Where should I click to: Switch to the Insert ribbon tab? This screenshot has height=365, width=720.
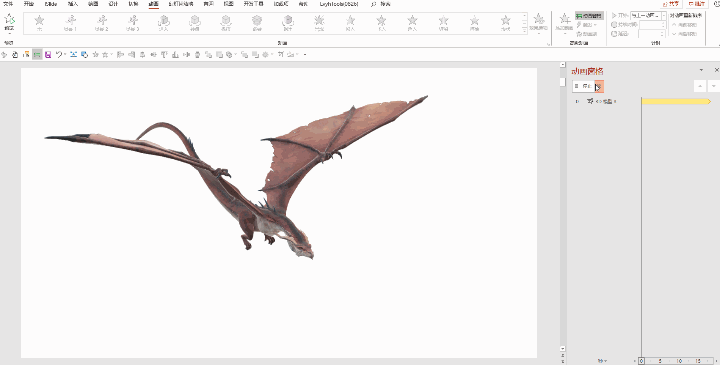click(73, 4)
